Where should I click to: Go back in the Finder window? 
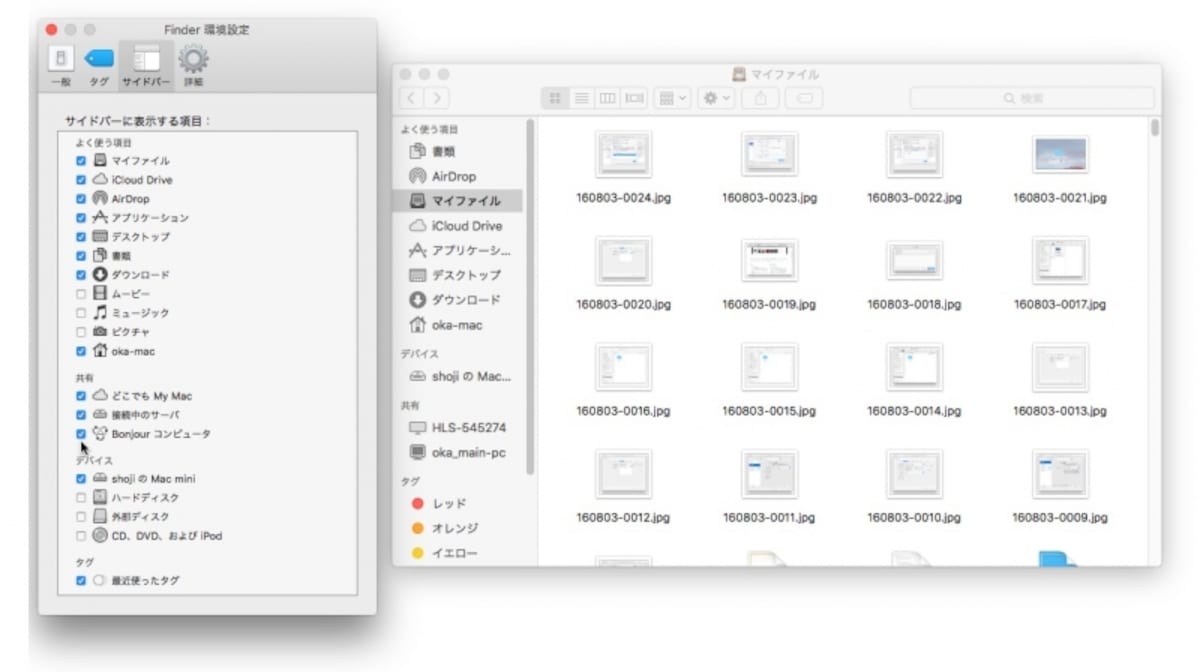pos(413,98)
